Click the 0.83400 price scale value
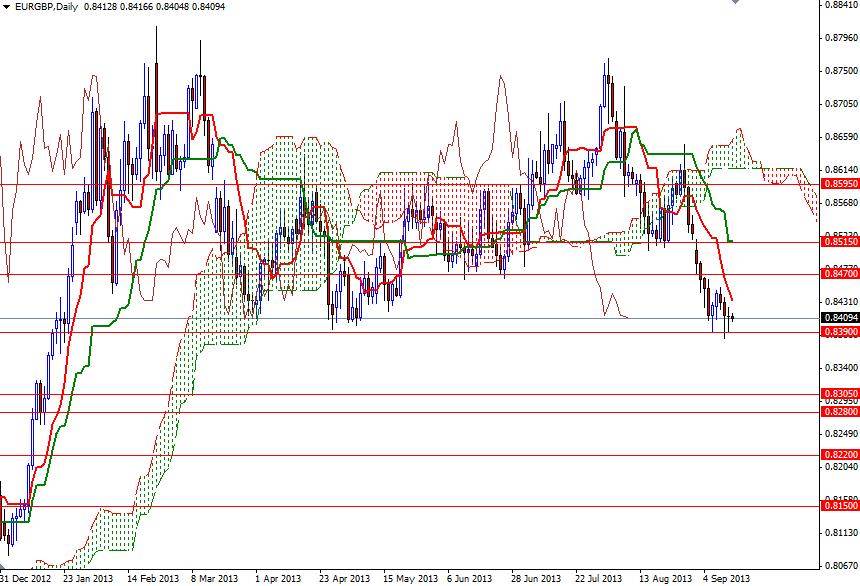This screenshot has height=586, width=860. pyautogui.click(x=841, y=368)
